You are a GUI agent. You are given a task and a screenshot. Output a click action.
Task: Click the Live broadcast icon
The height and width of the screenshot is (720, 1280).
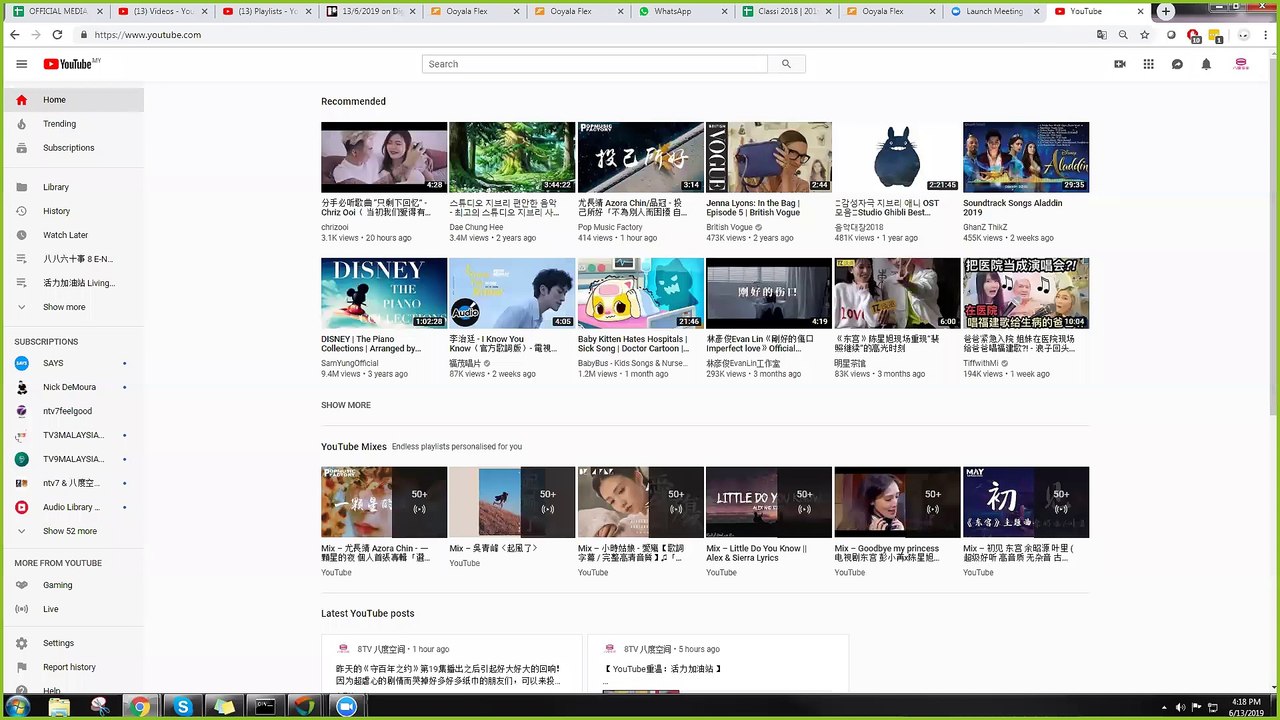[22, 609]
